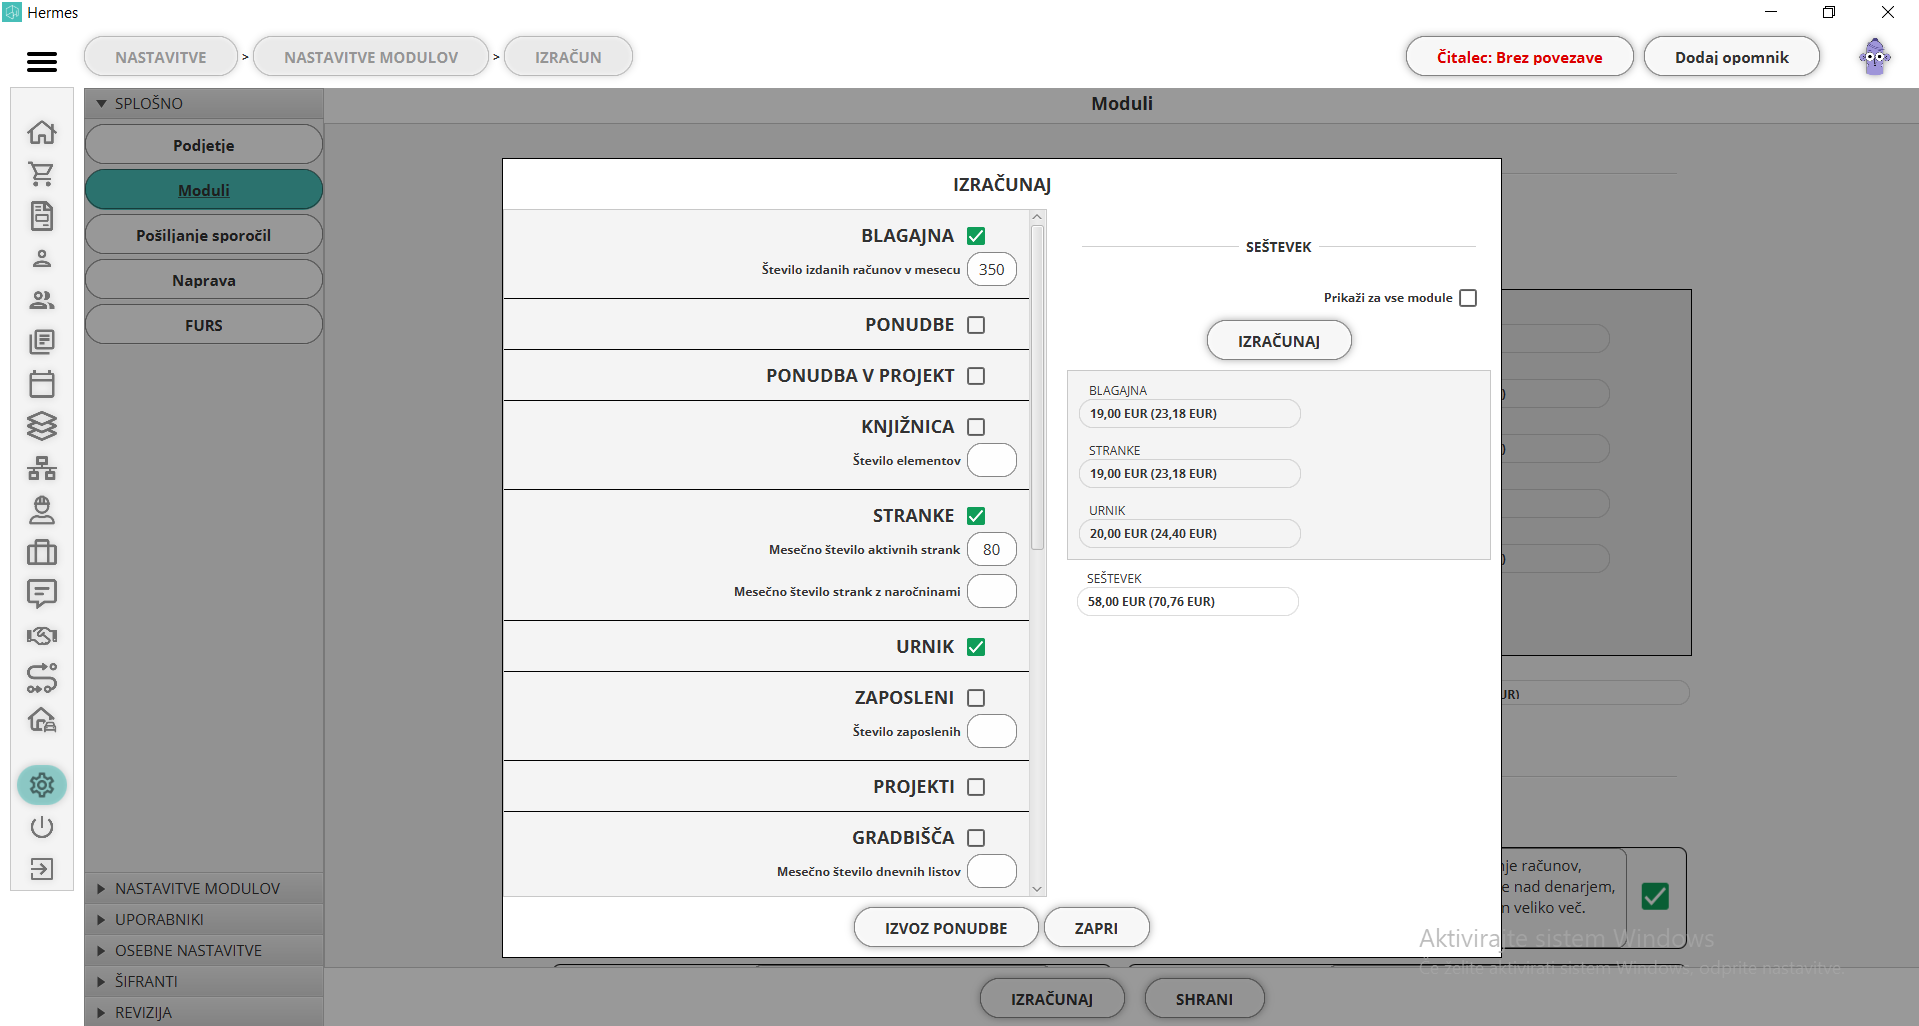This screenshot has width=1919, height=1026.
Task: Click the NASTAVITVE breadcrumb
Action: tap(161, 57)
